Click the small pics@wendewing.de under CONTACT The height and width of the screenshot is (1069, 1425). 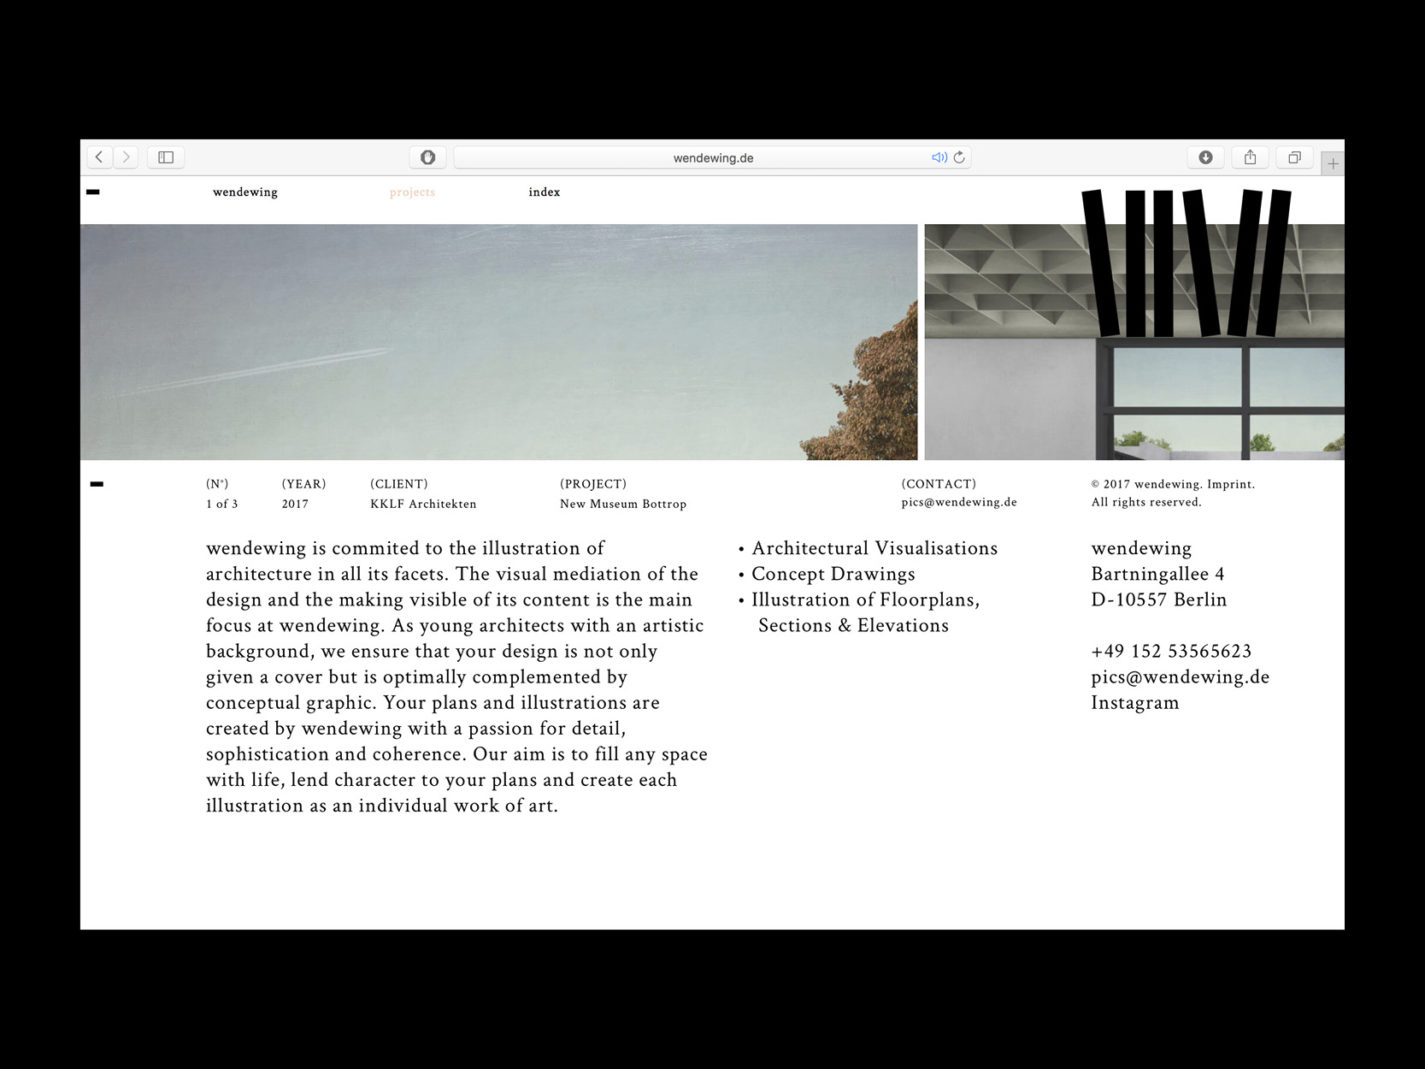[959, 502]
